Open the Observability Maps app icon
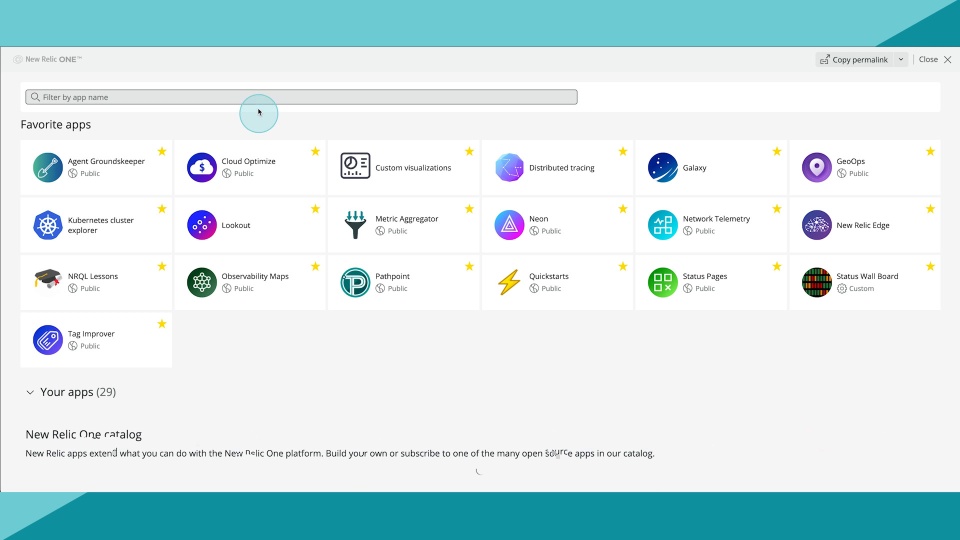The width and height of the screenshot is (960, 540). (201, 282)
